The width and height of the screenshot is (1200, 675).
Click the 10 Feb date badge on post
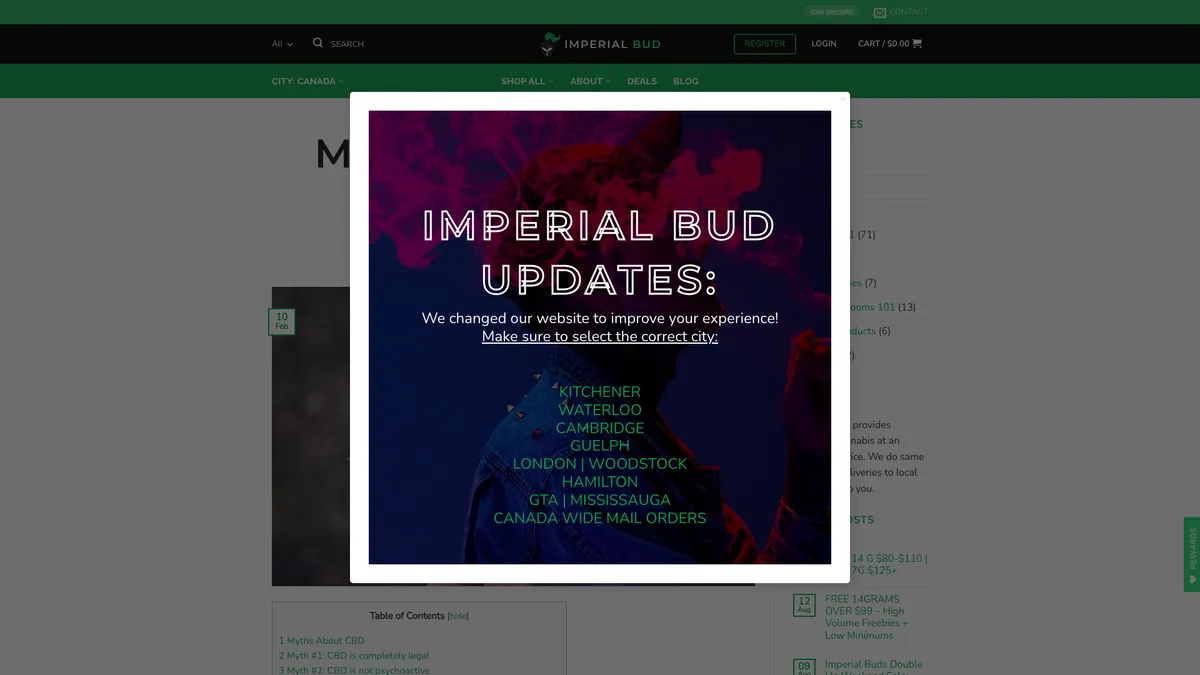[x=281, y=321]
